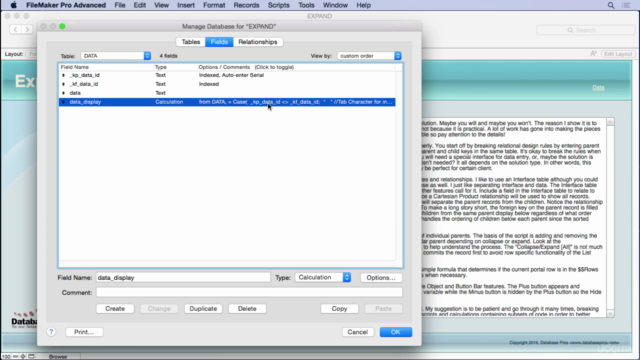Open the Scripts menu
640x360 pixels.
coord(278,5)
